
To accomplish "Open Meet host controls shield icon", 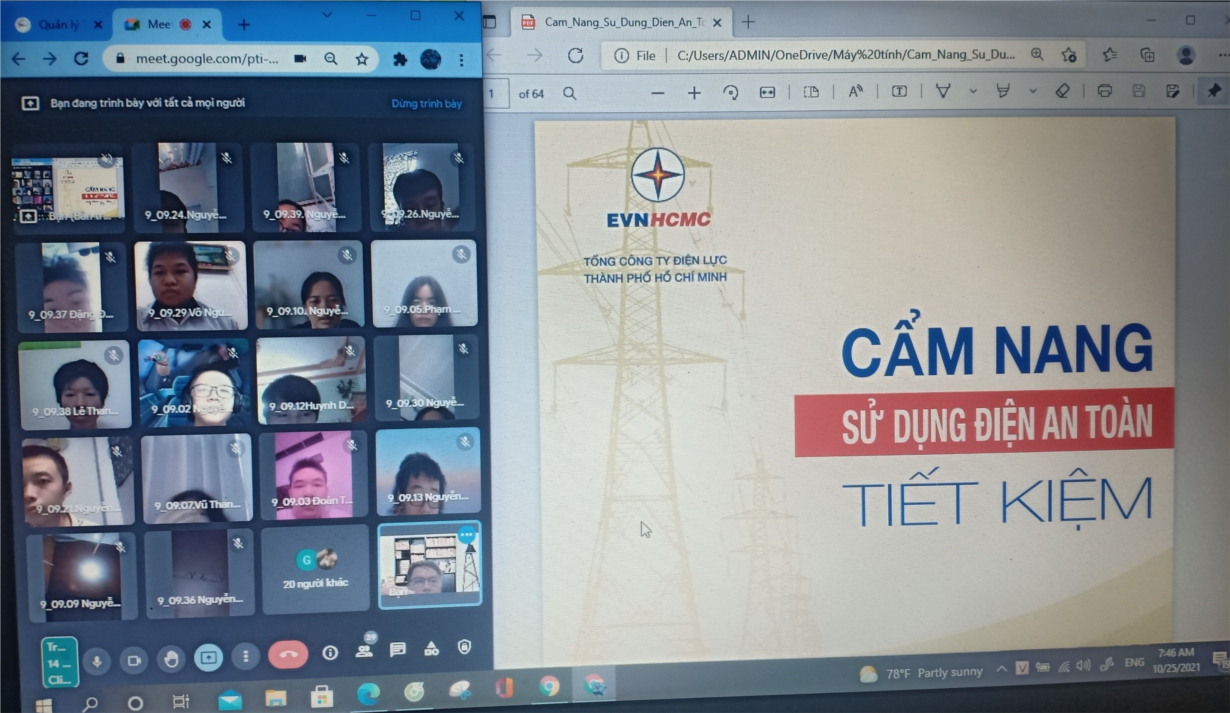I will [x=464, y=647].
